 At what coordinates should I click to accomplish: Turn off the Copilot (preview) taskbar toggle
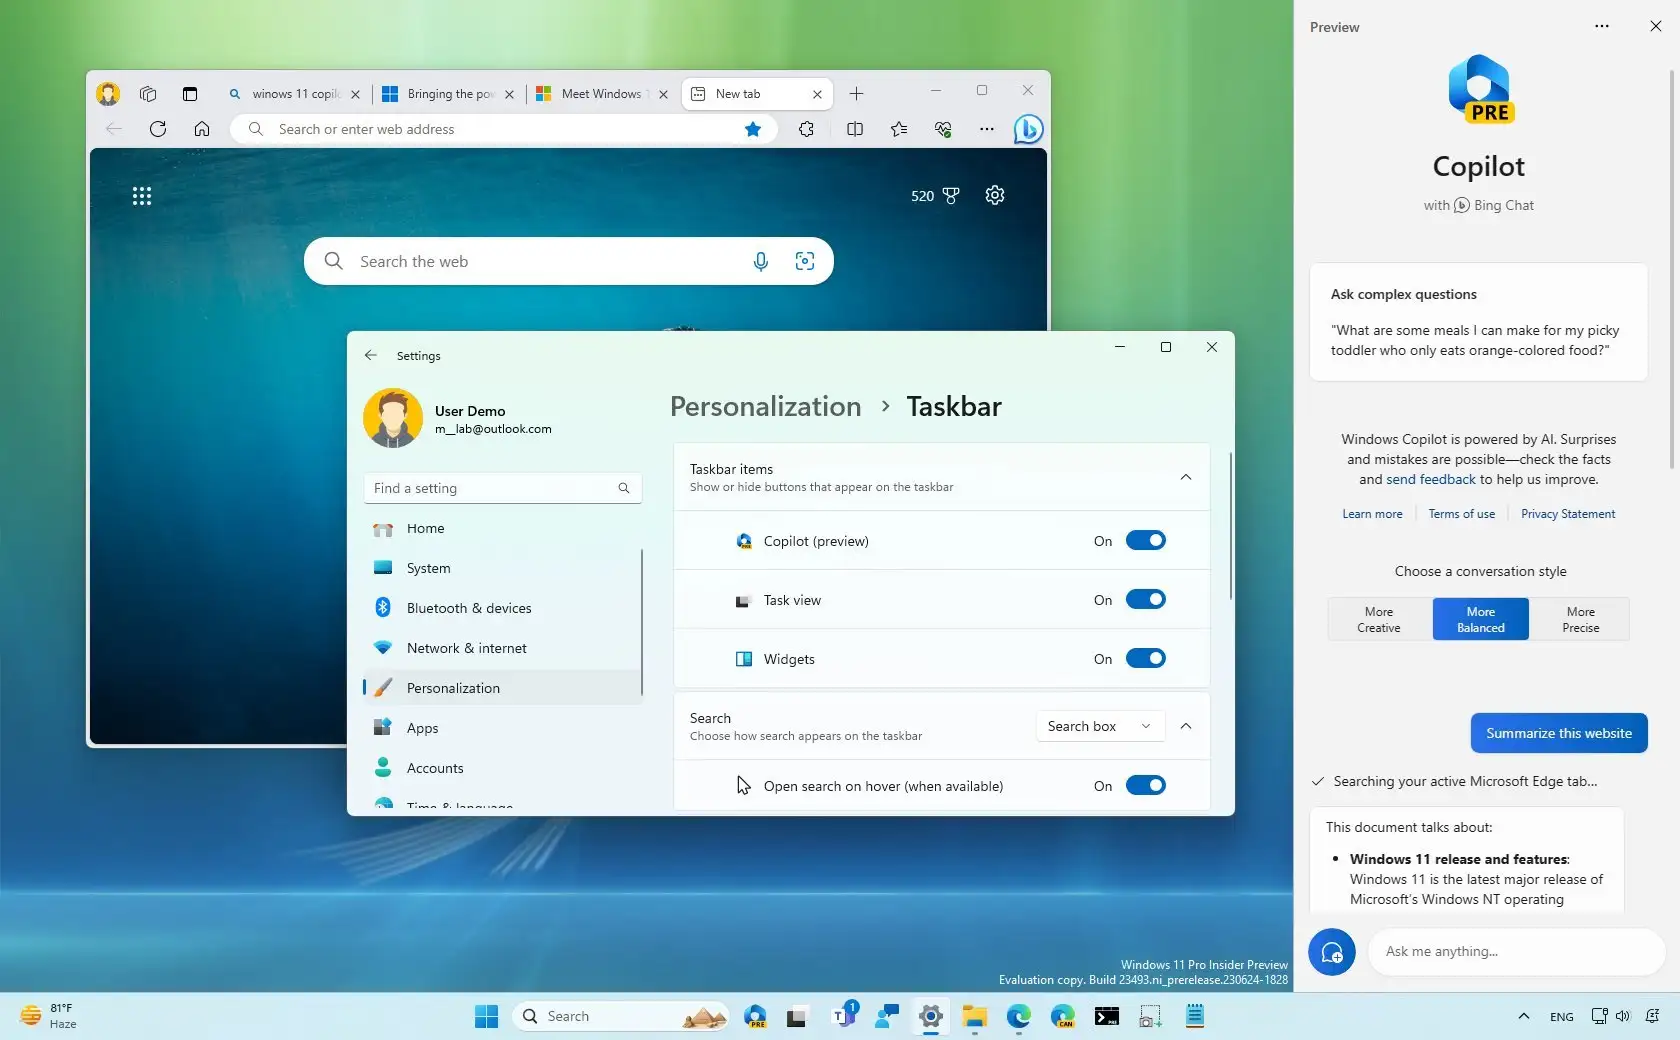coord(1146,540)
